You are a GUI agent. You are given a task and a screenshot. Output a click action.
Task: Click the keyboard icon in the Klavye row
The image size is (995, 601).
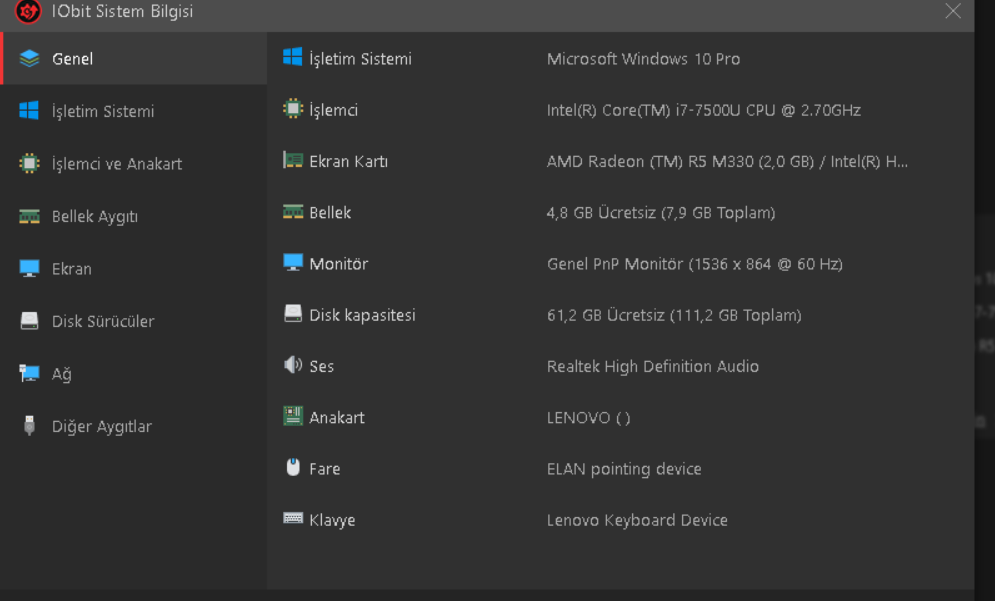point(293,519)
